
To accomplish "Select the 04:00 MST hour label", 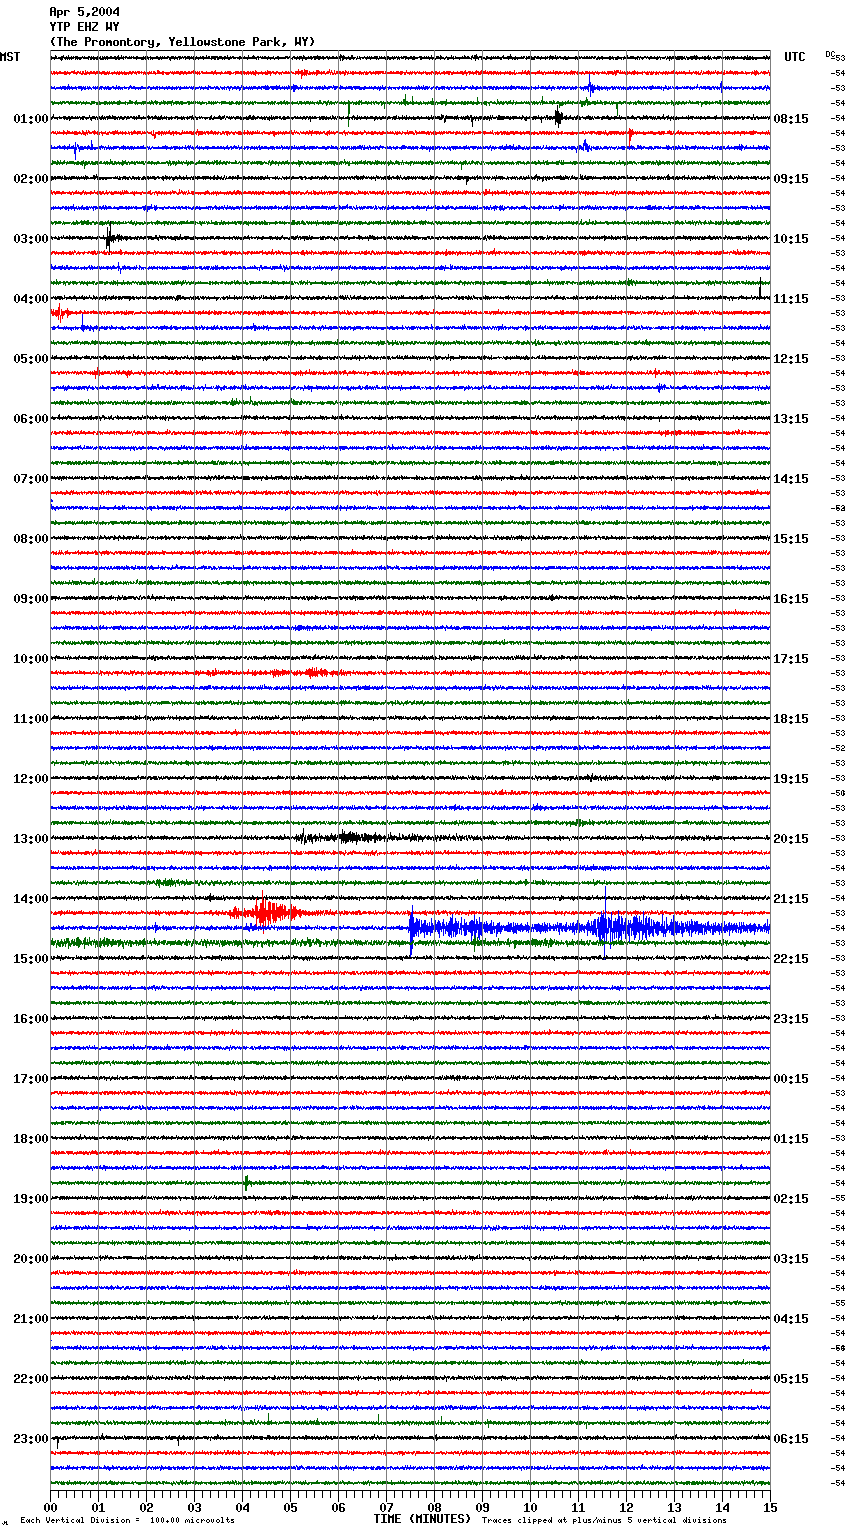I will click(x=31, y=299).
